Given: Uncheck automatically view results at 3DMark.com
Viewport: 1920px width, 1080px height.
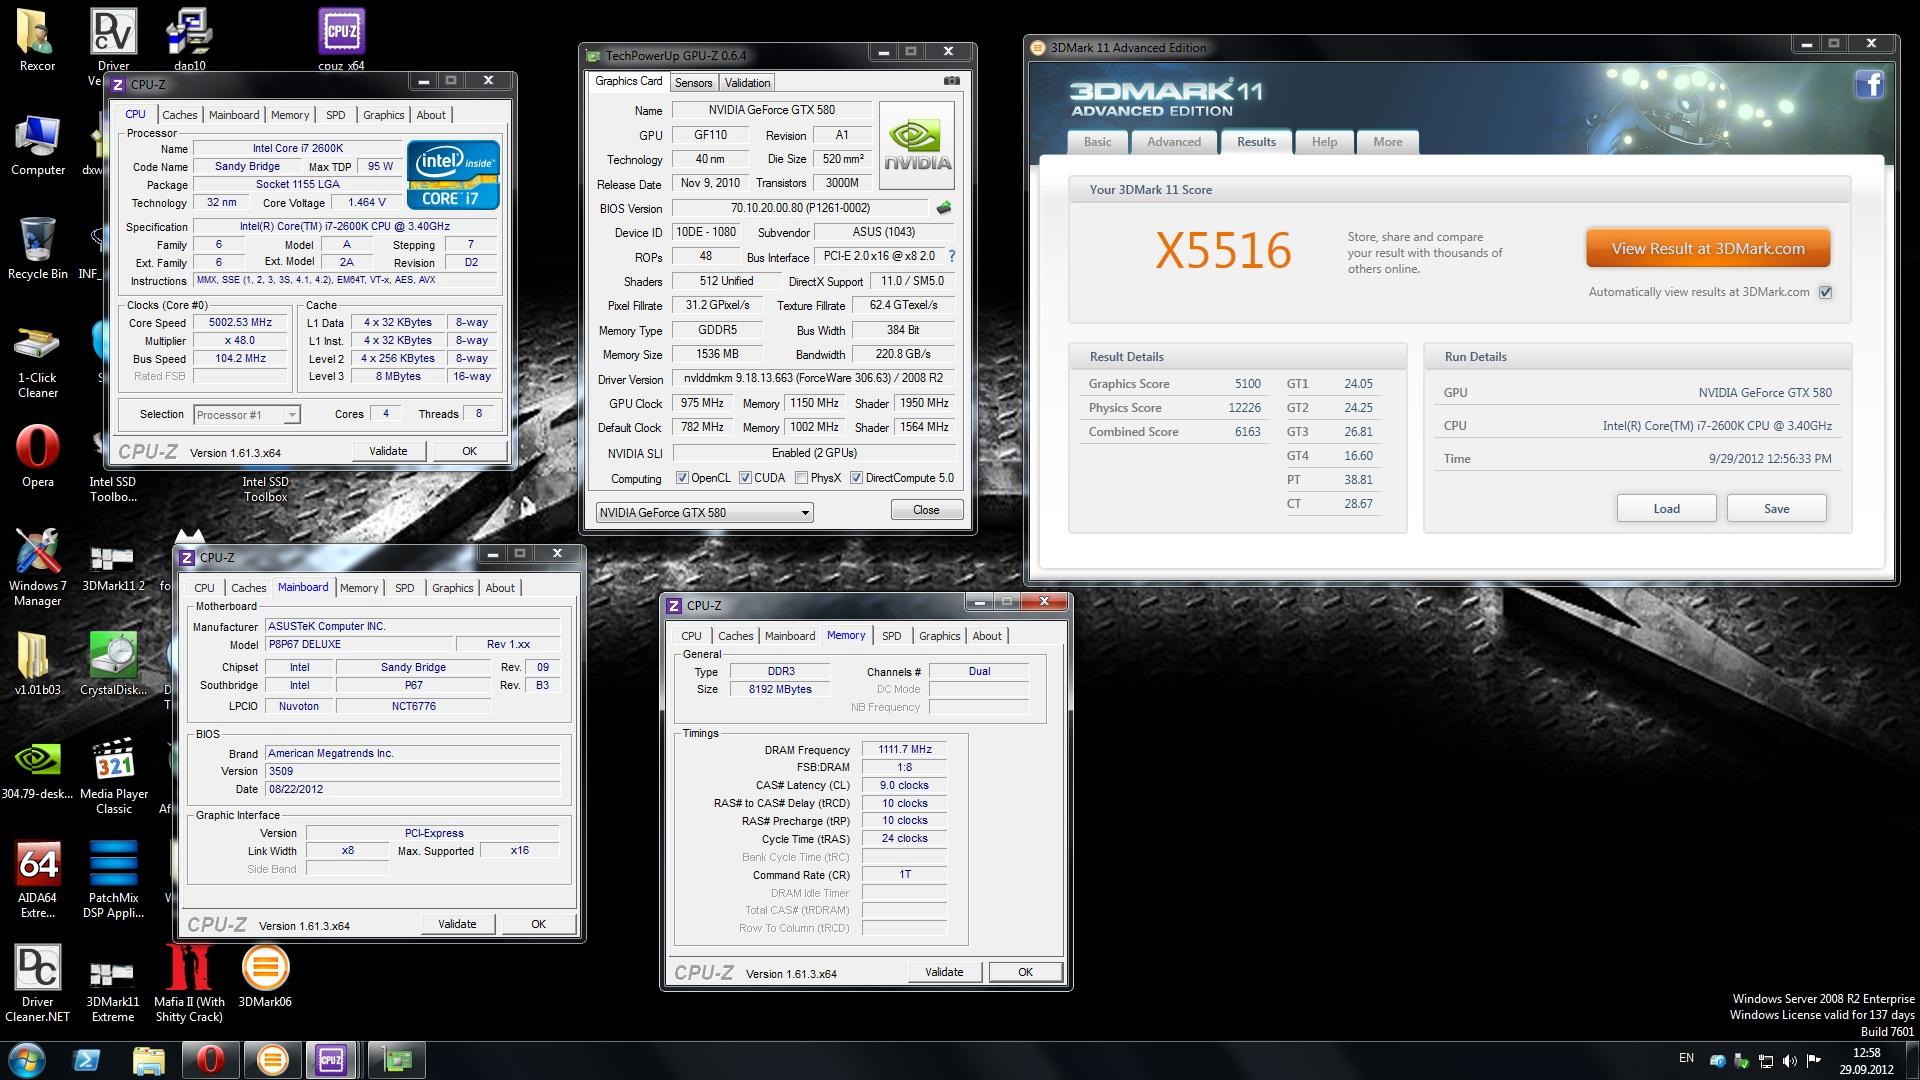Looking at the screenshot, I should (x=1826, y=292).
